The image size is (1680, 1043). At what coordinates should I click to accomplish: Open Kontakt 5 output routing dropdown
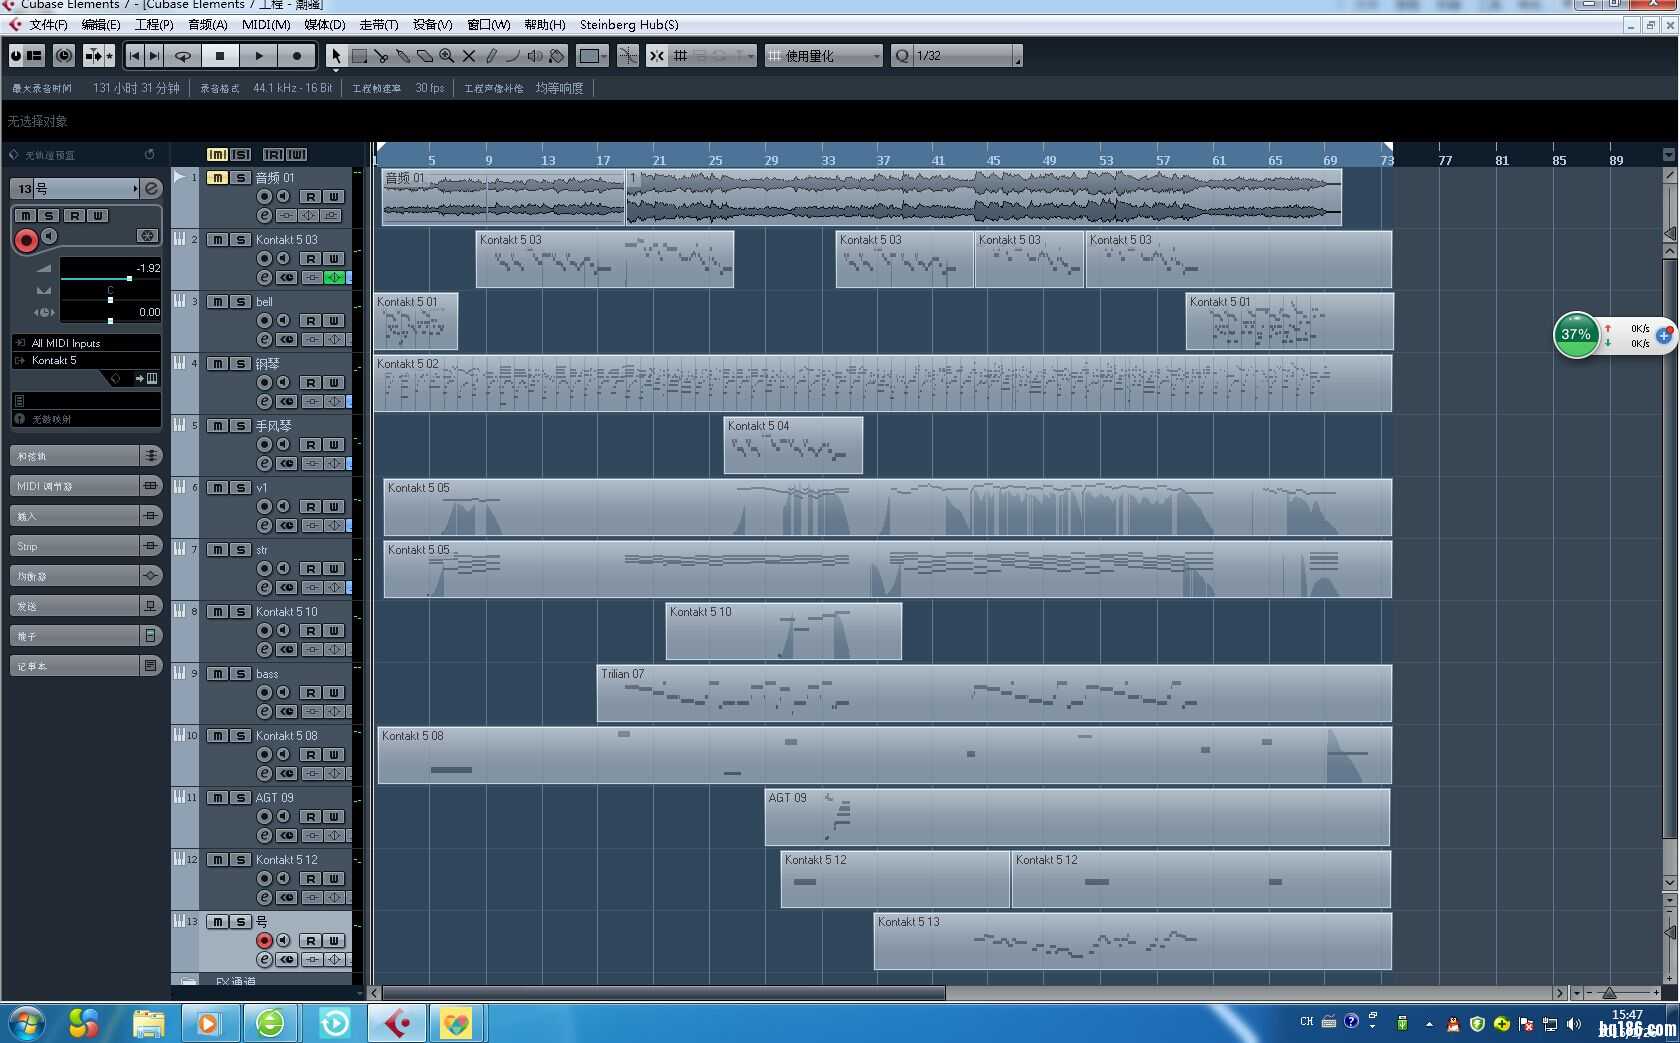point(86,360)
